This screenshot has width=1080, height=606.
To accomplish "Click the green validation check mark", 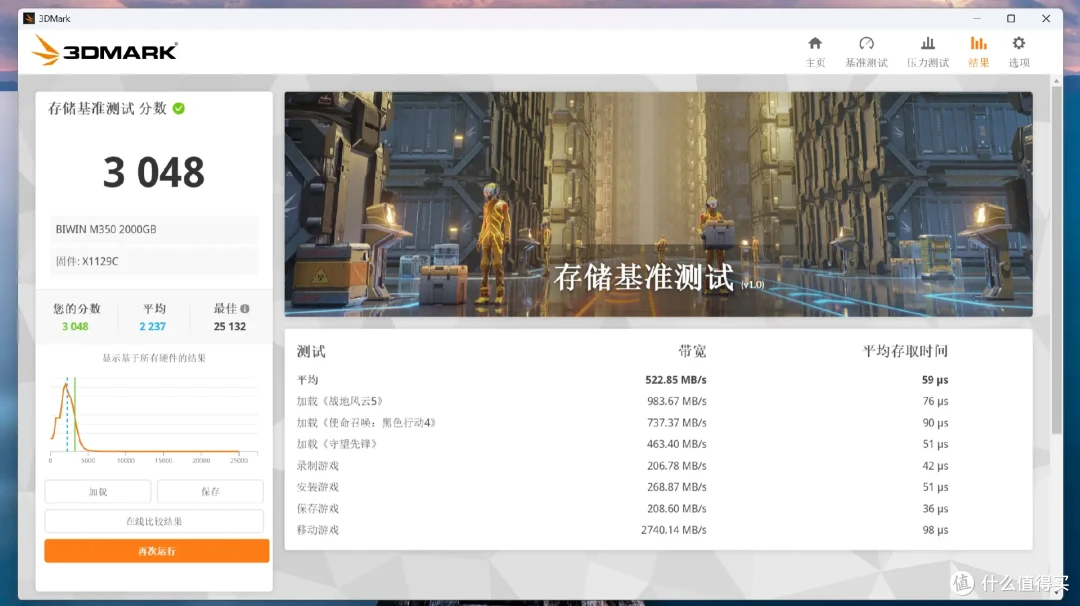I will (178, 108).
